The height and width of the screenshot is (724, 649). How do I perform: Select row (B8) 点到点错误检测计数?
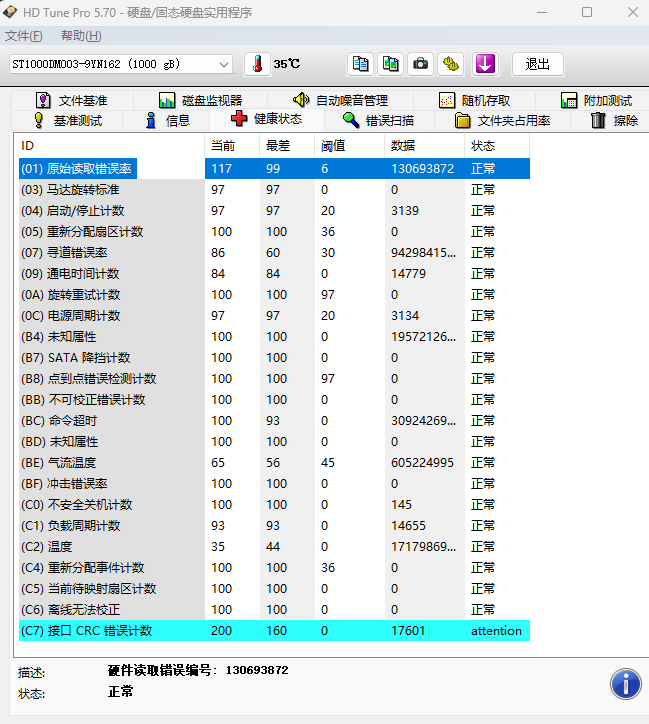pyautogui.click(x=274, y=379)
